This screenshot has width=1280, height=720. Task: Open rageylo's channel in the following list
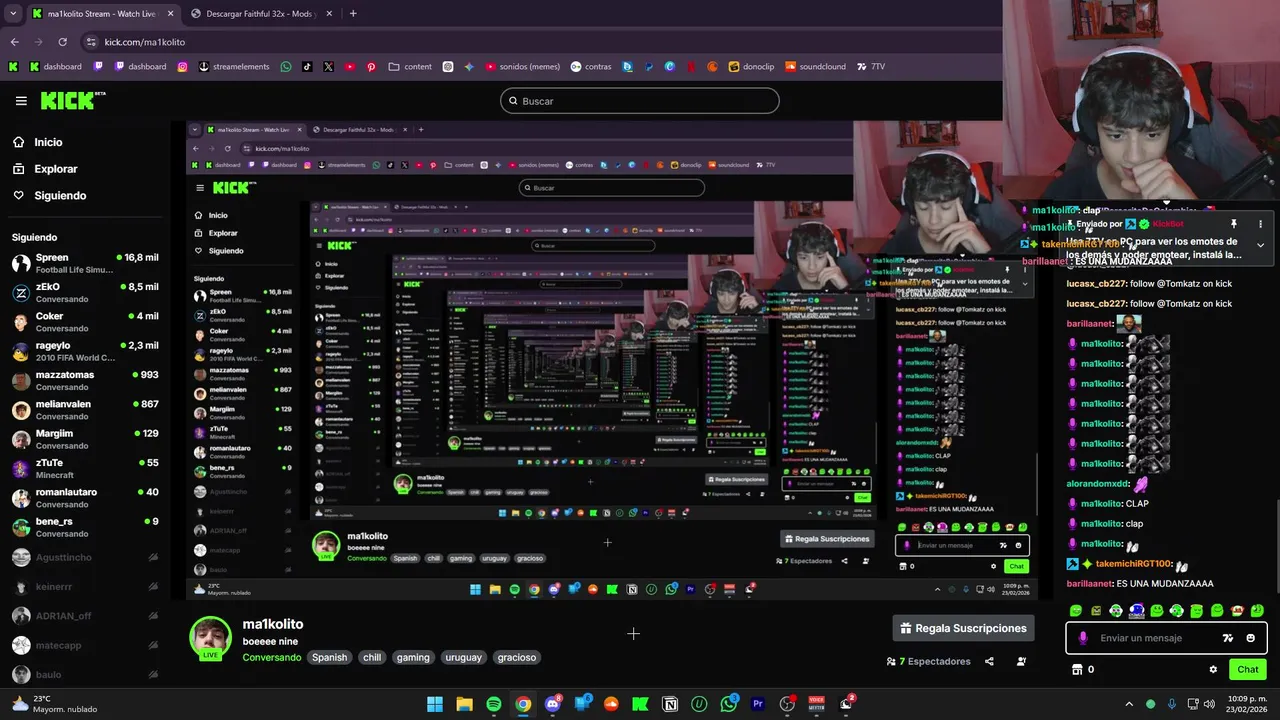tap(85, 351)
